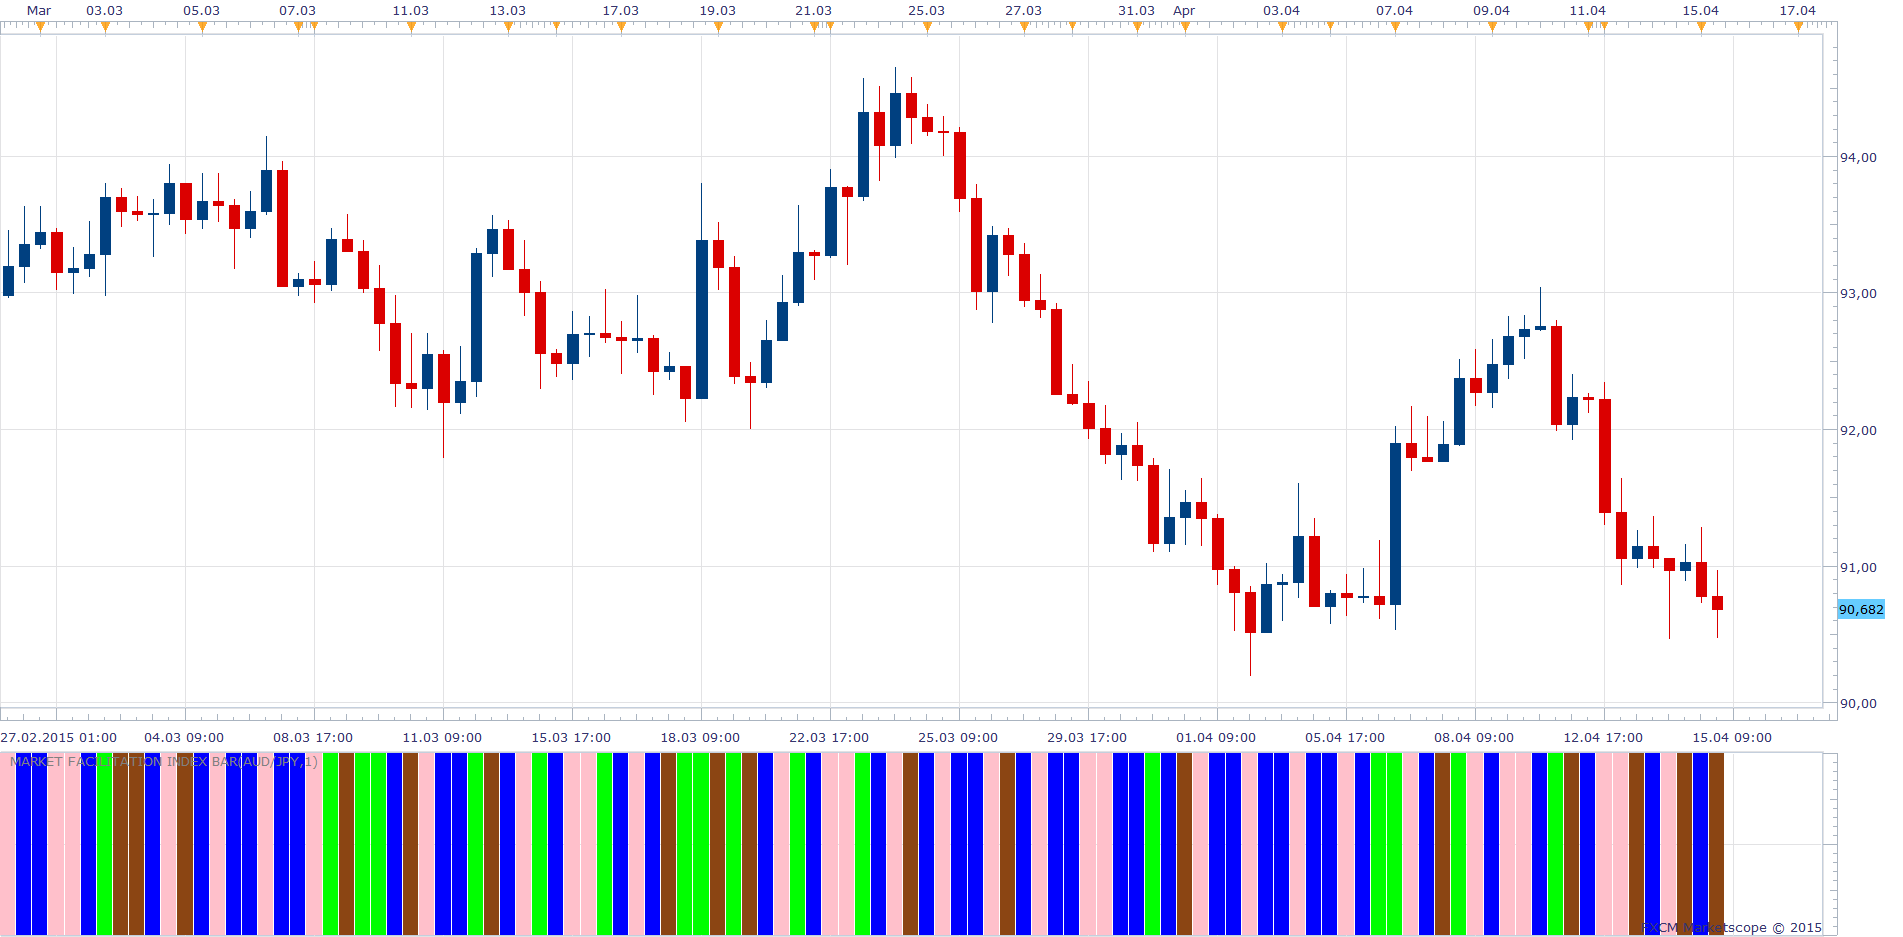The height and width of the screenshot is (937, 1903).
Task: Click the orange marker under Mar
Action: point(40,27)
